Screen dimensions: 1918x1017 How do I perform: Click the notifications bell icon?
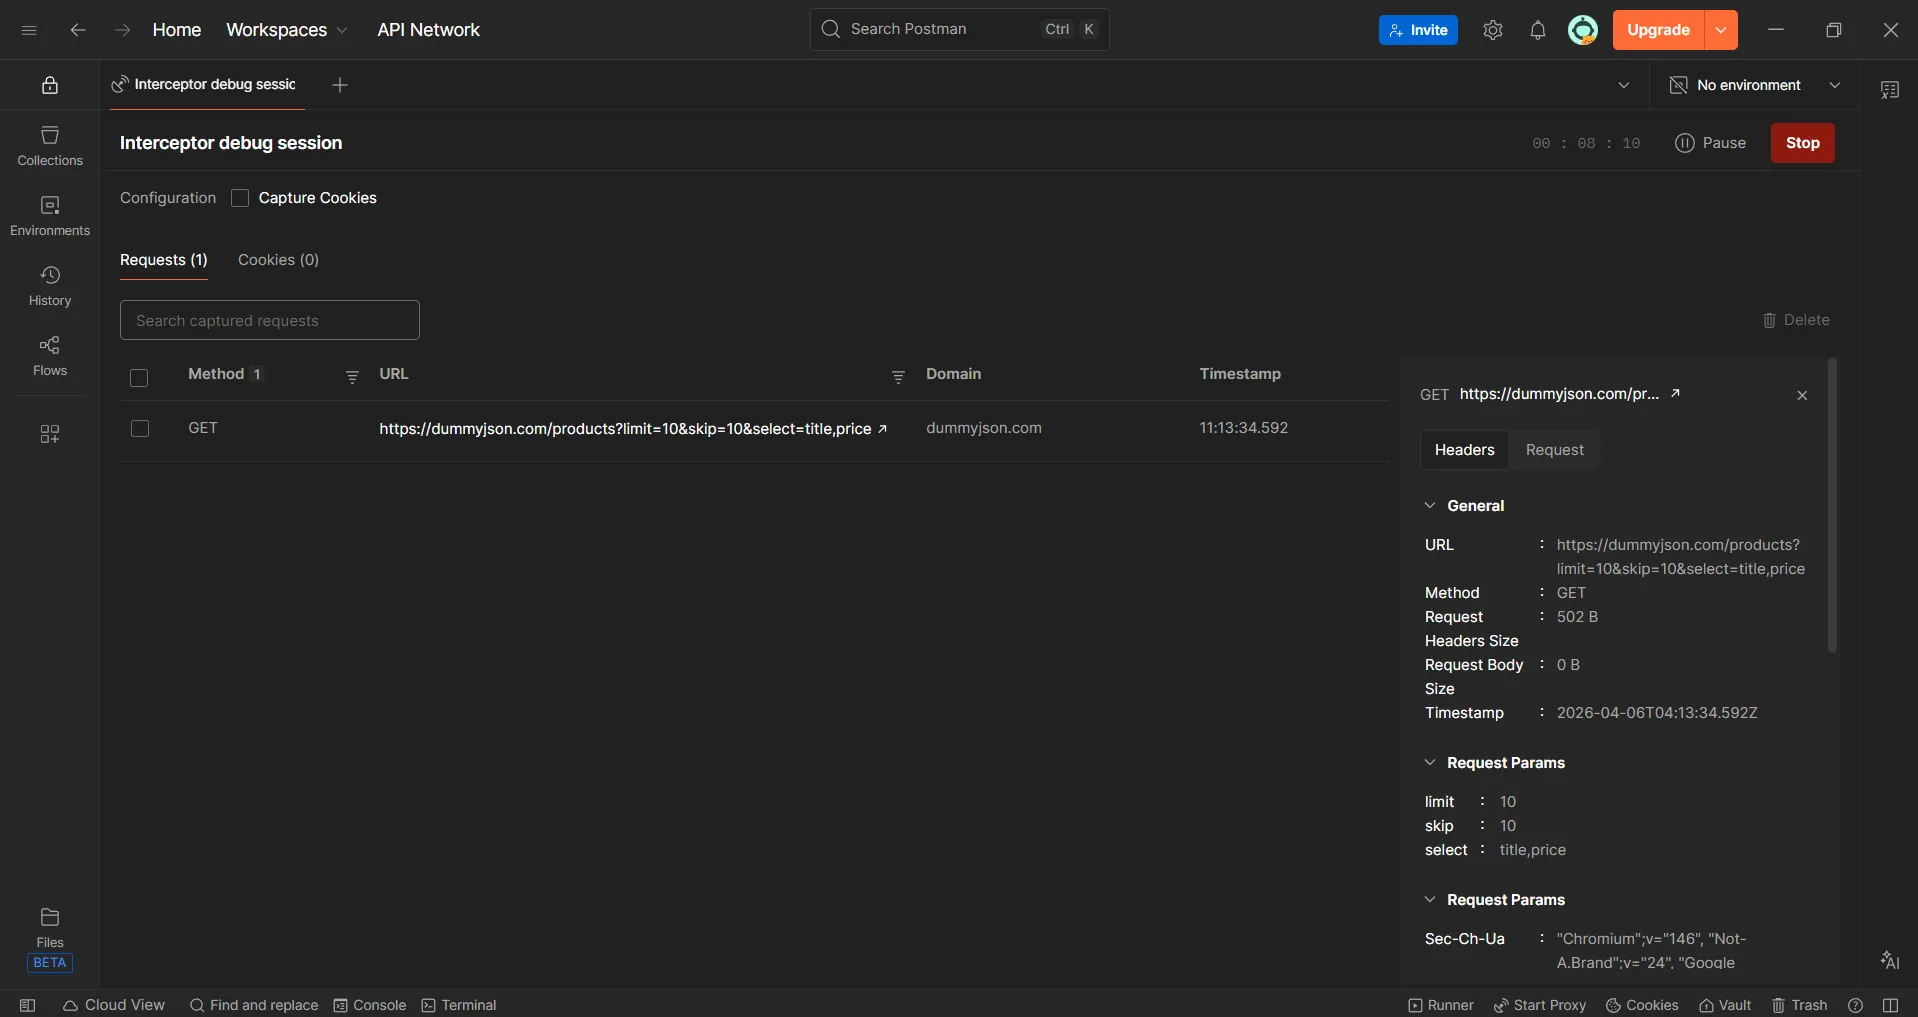point(1537,30)
